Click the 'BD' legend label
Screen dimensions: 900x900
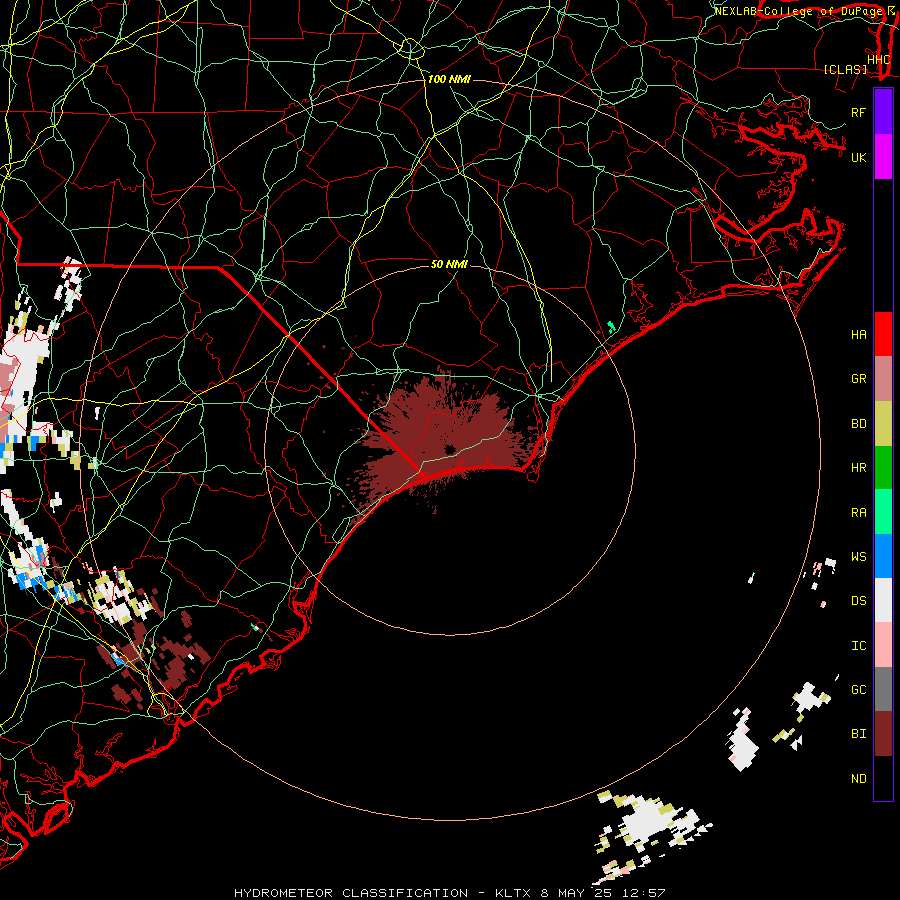(859, 424)
